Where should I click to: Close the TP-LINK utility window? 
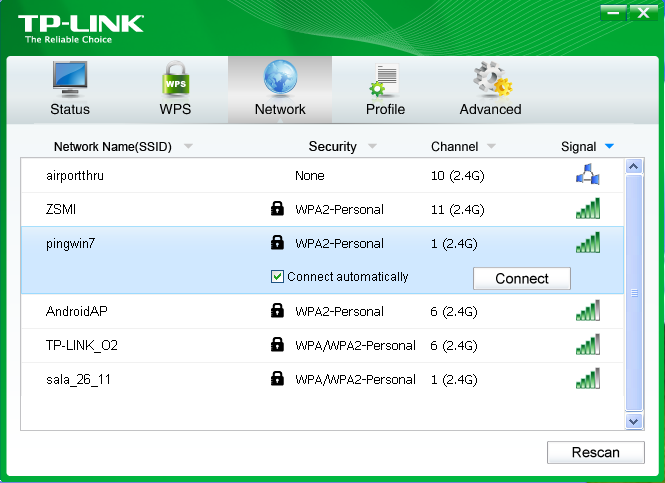pos(643,13)
